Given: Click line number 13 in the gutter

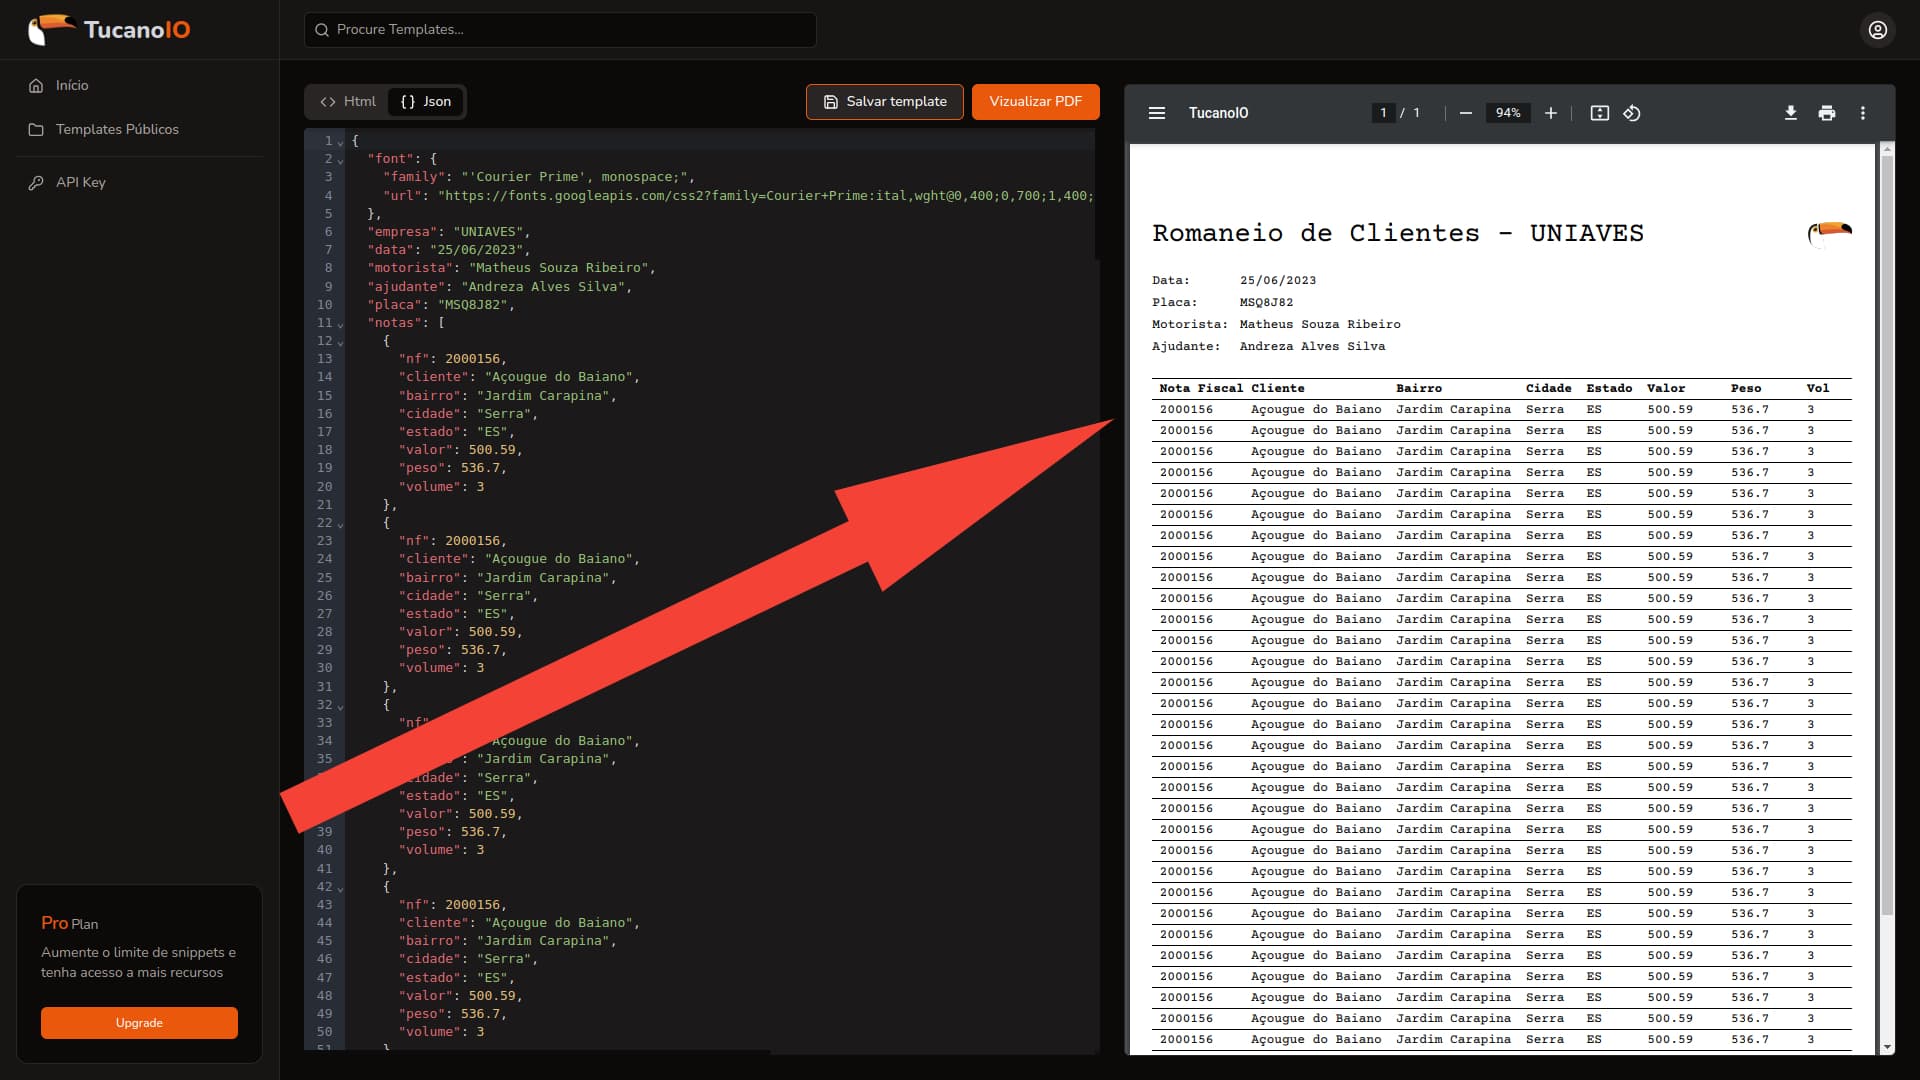Looking at the screenshot, I should 324,359.
